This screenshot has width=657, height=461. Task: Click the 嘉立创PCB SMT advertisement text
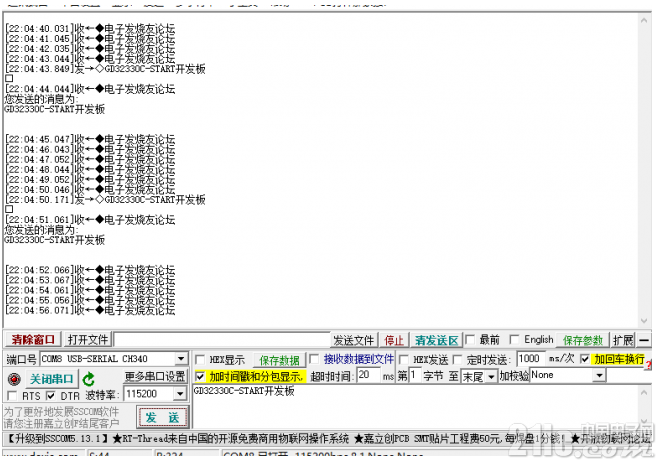[460, 439]
